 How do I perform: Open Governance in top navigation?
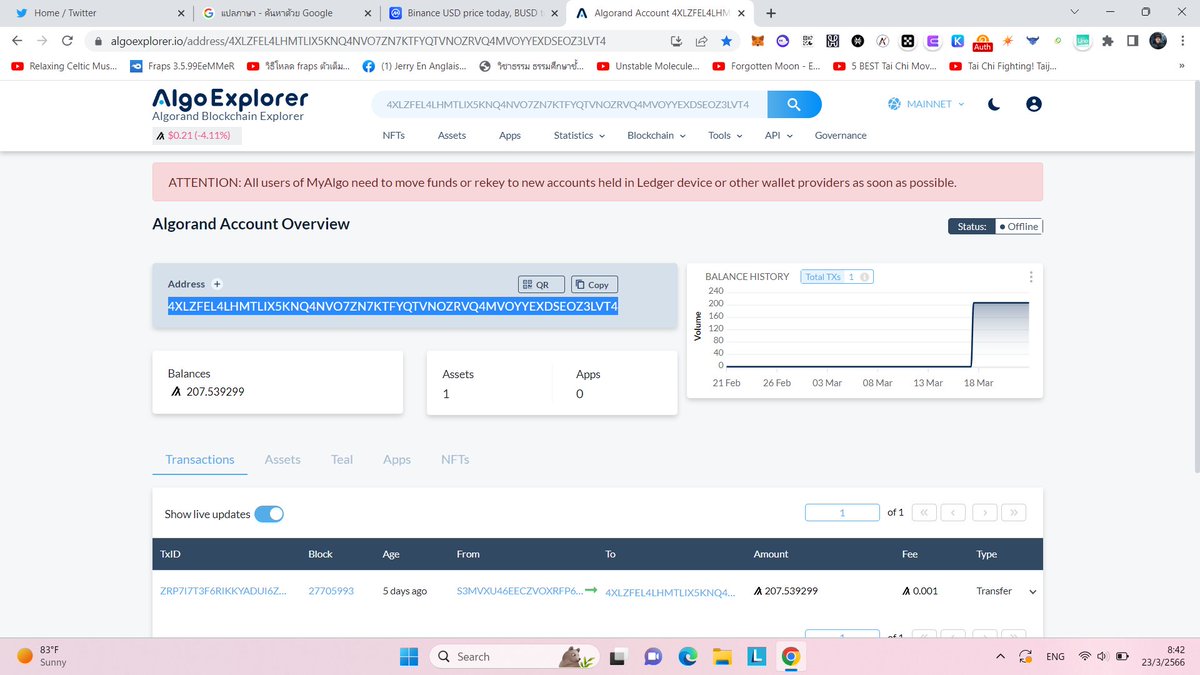(x=841, y=135)
